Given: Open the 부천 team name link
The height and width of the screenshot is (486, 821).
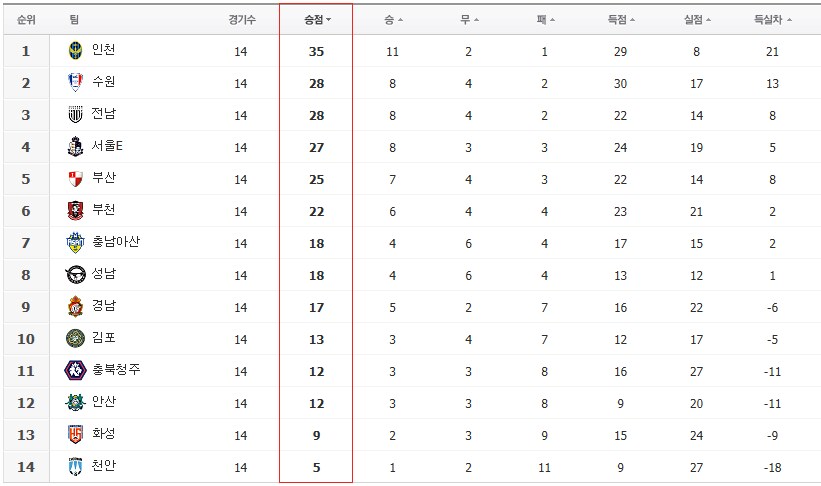Looking at the screenshot, I should tap(104, 209).
